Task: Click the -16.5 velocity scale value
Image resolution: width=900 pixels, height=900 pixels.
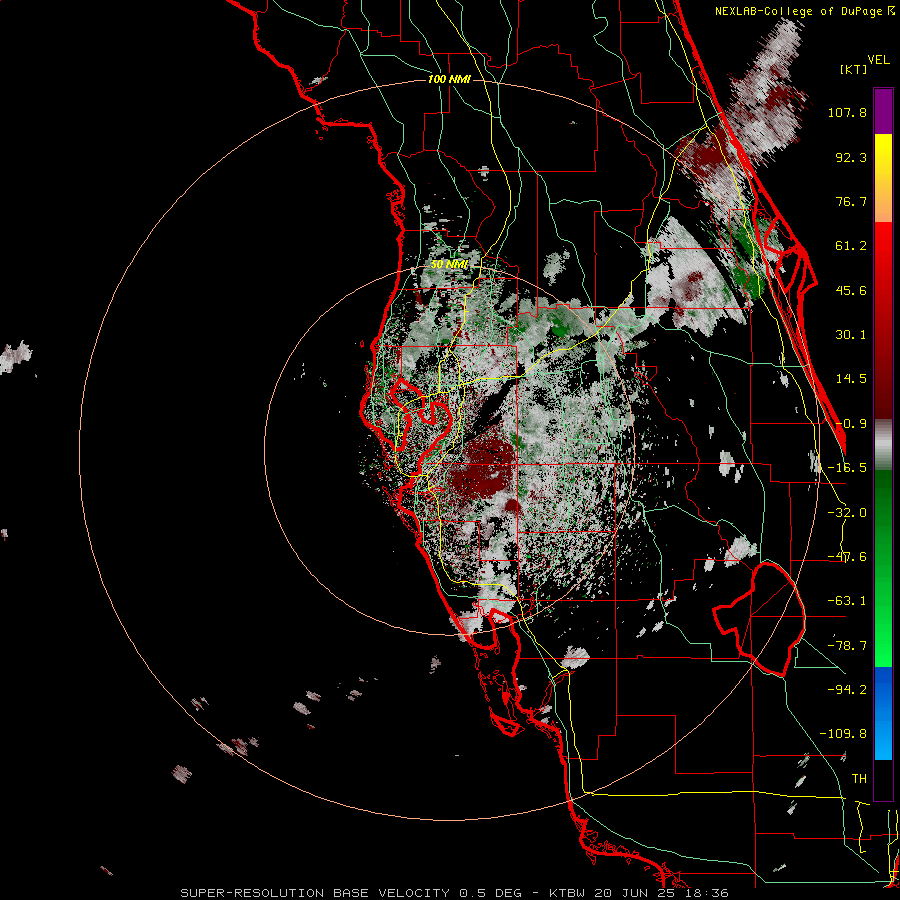Action: click(847, 468)
